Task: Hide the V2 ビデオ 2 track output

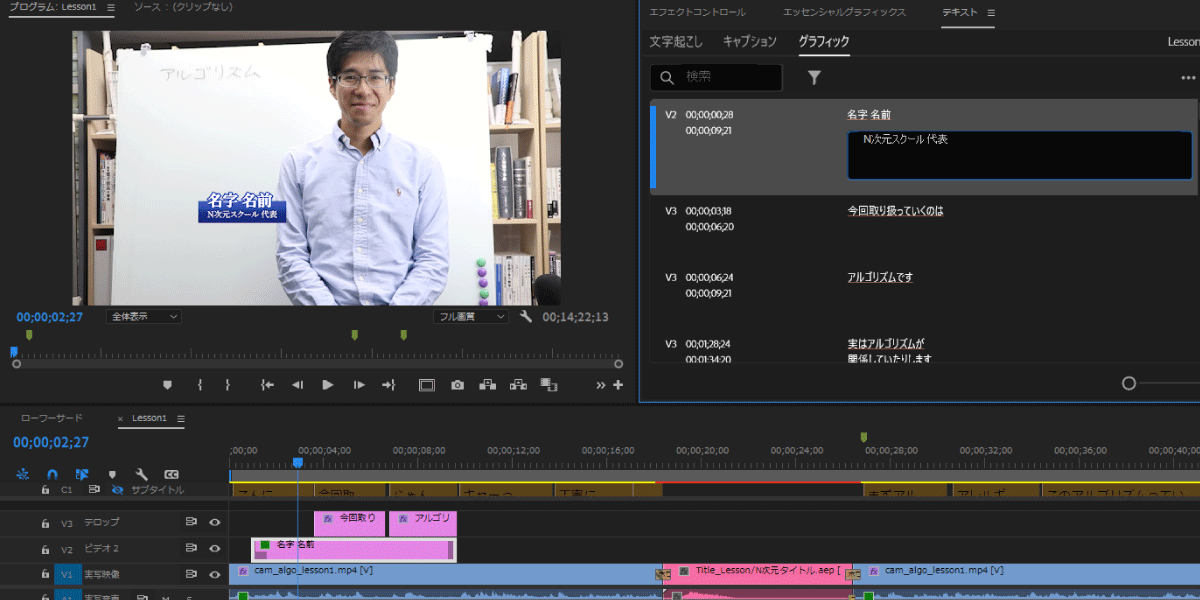Action: click(214, 548)
